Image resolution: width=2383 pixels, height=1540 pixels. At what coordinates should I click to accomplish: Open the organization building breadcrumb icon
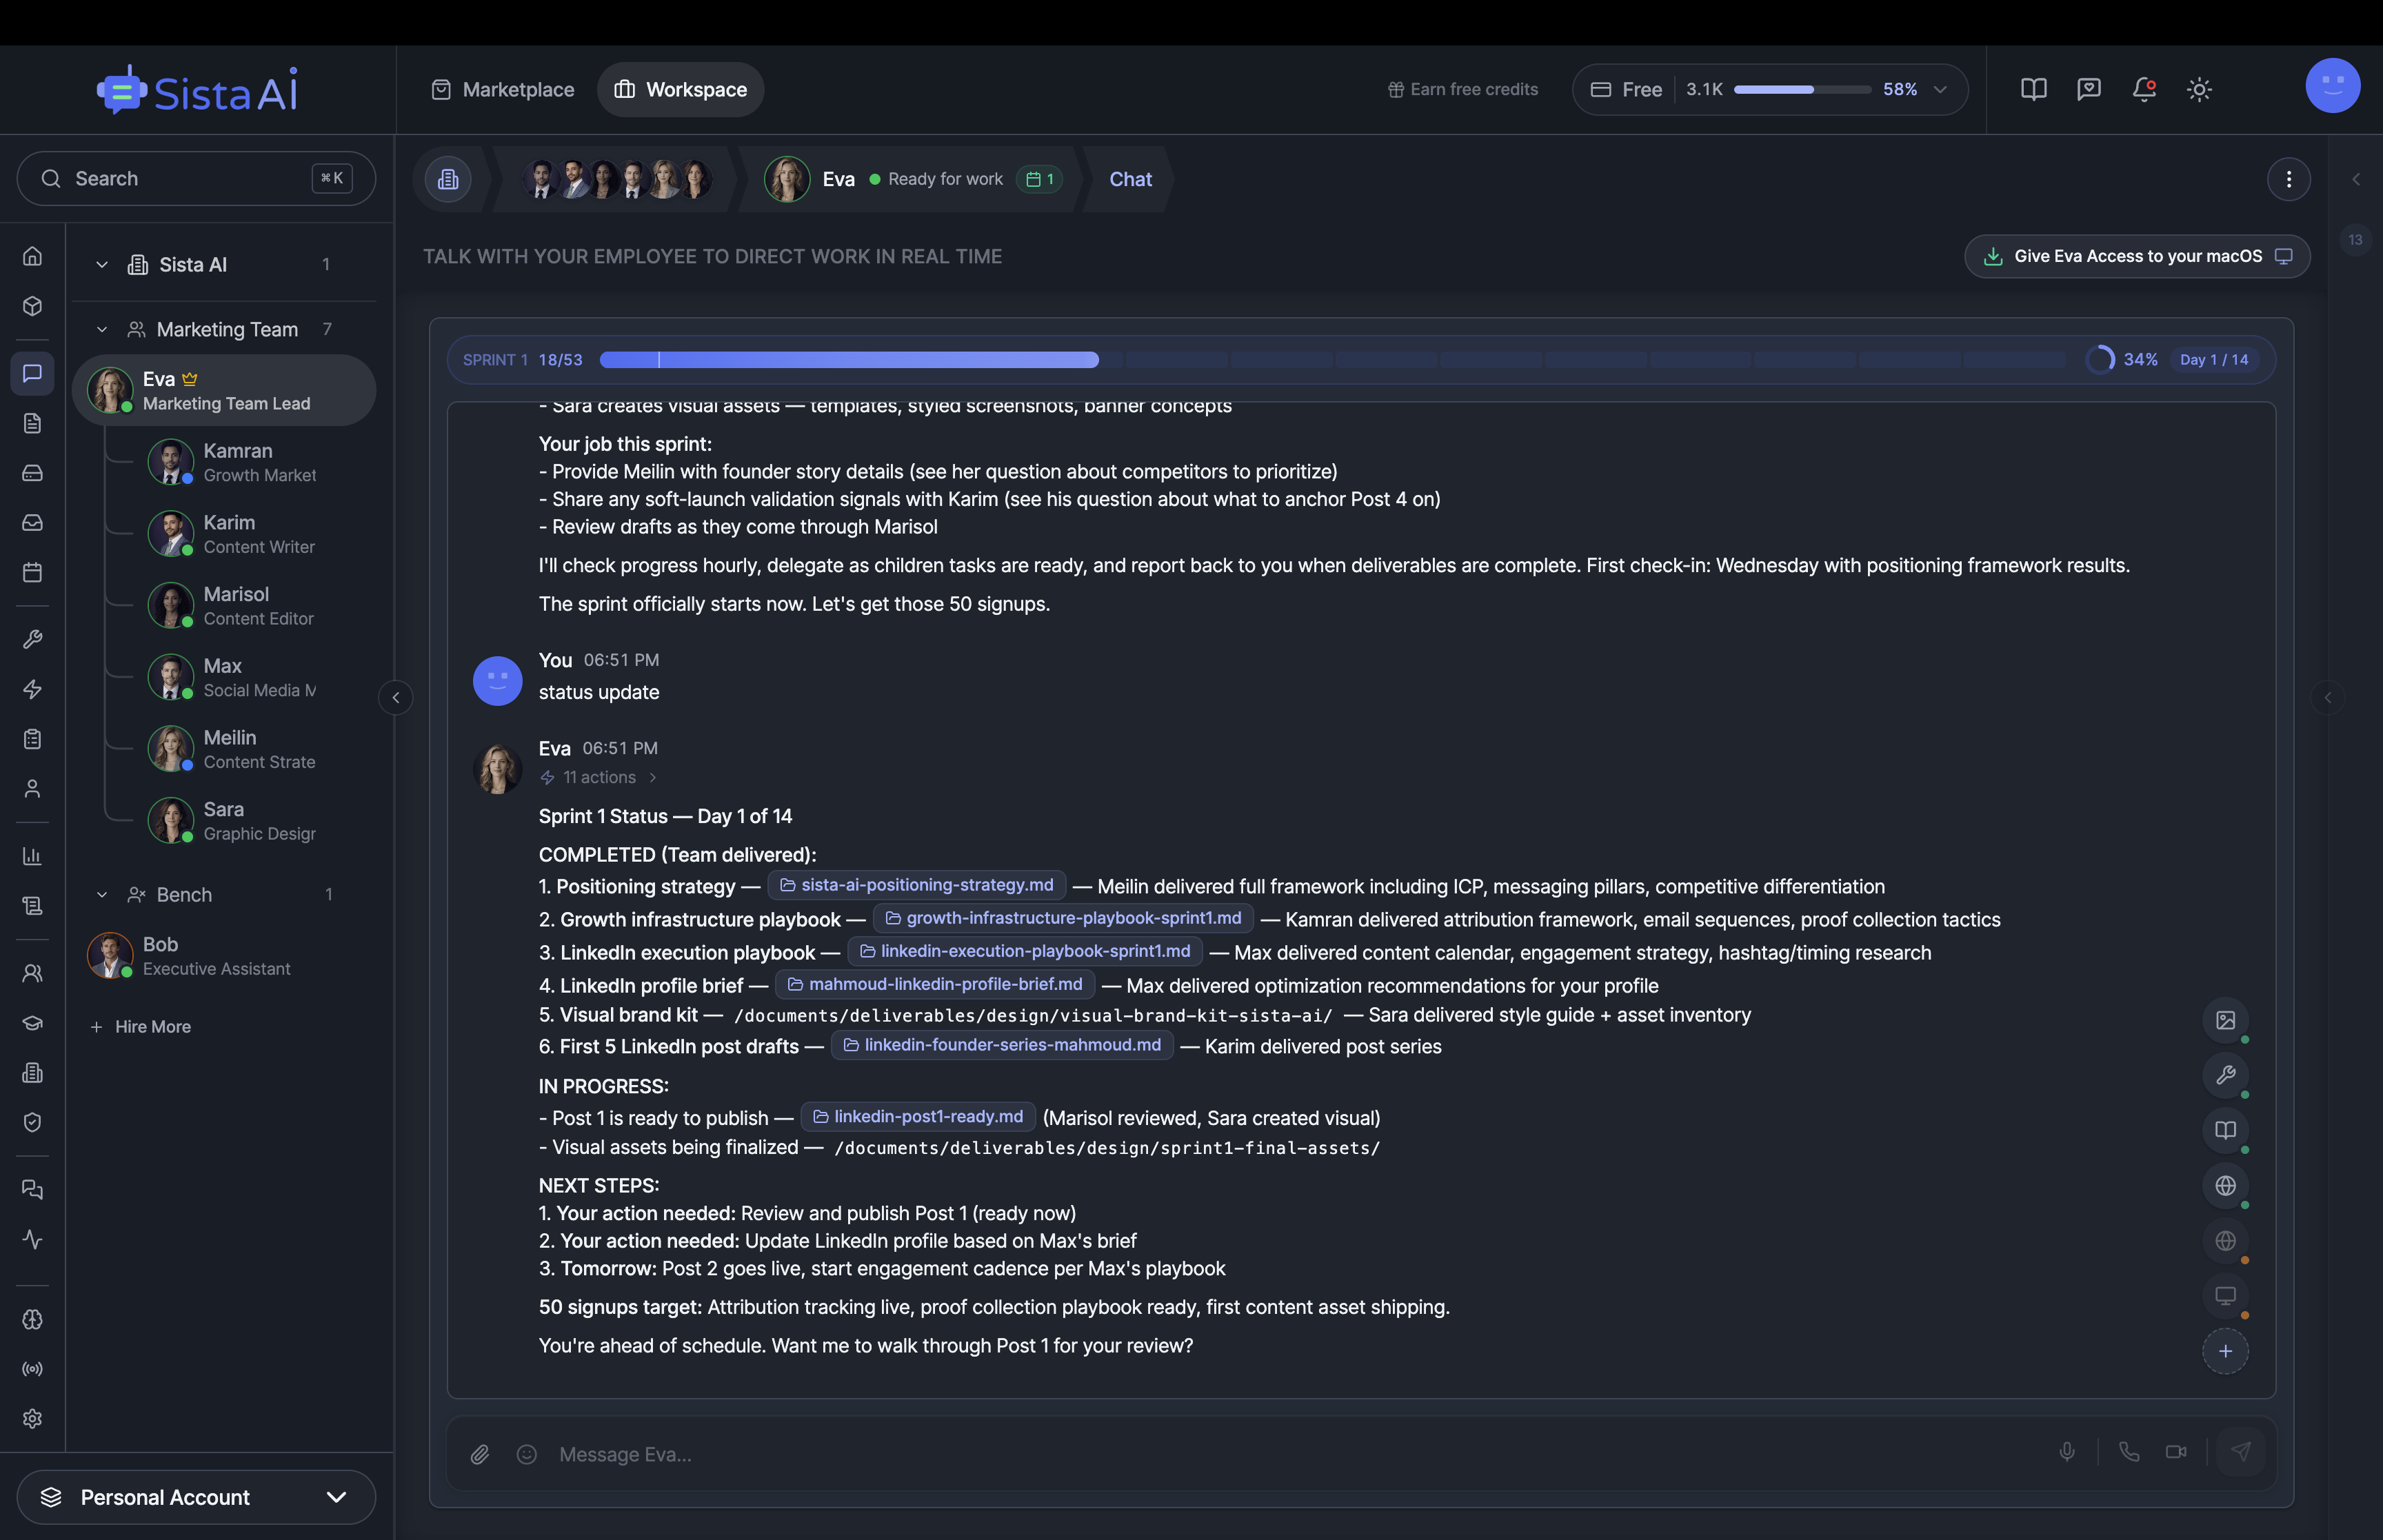coord(448,180)
